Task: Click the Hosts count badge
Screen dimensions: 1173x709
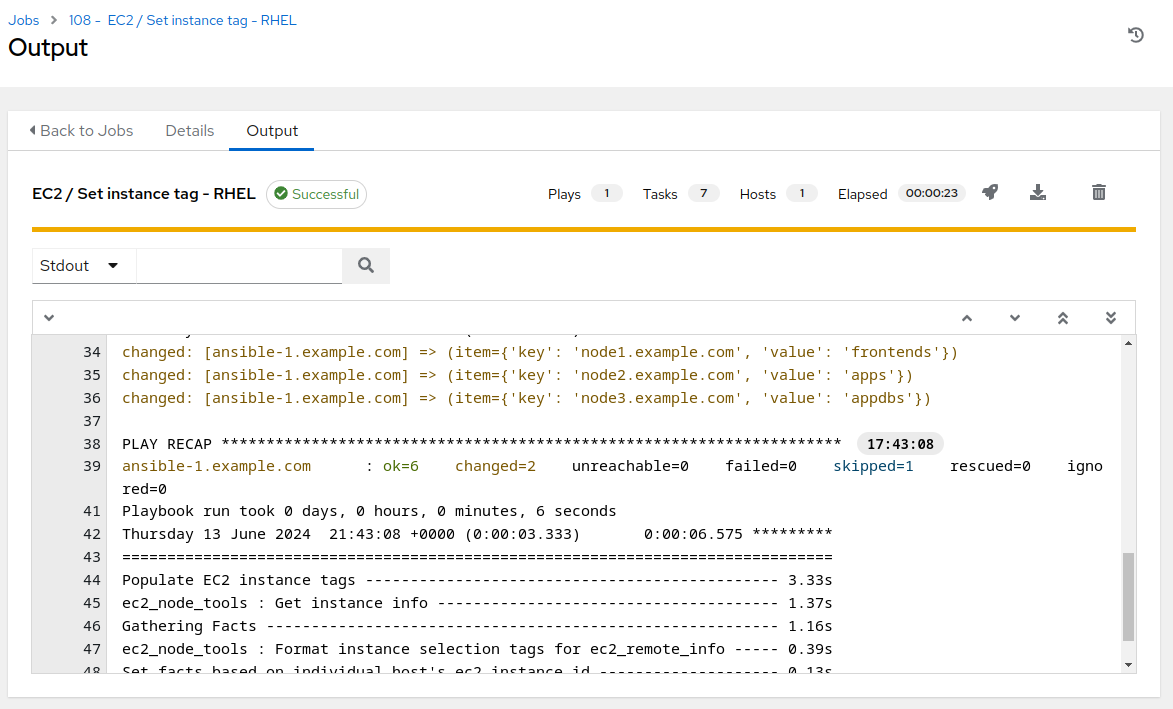Action: coord(802,194)
